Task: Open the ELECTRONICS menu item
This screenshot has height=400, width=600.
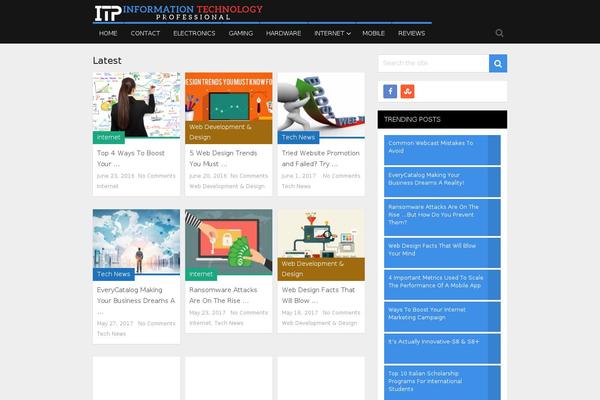Action: click(x=194, y=33)
